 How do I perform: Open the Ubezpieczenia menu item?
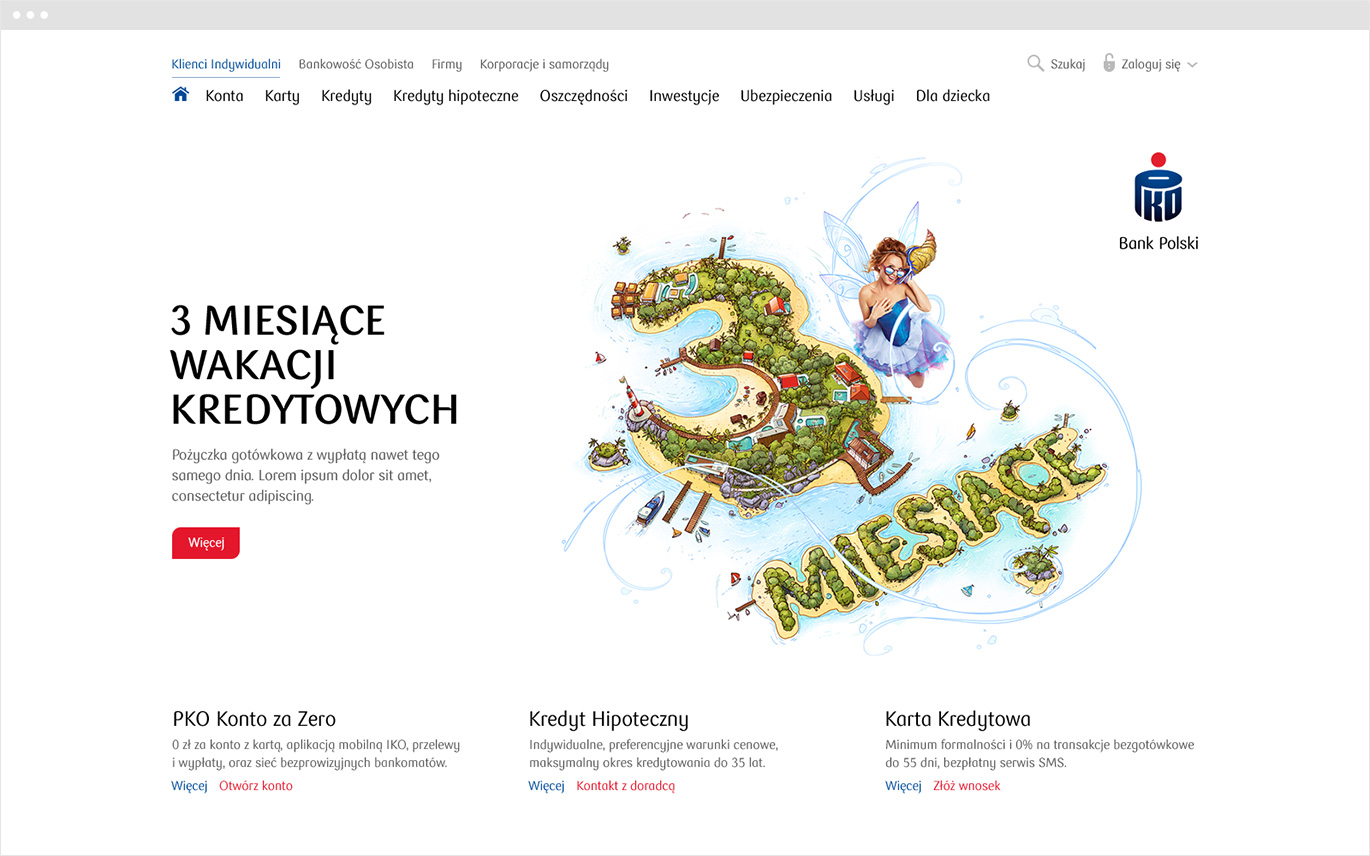786,95
